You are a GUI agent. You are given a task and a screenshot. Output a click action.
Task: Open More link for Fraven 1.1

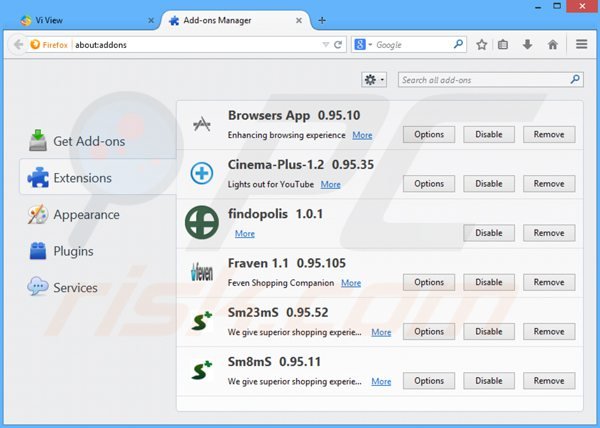tap(351, 283)
